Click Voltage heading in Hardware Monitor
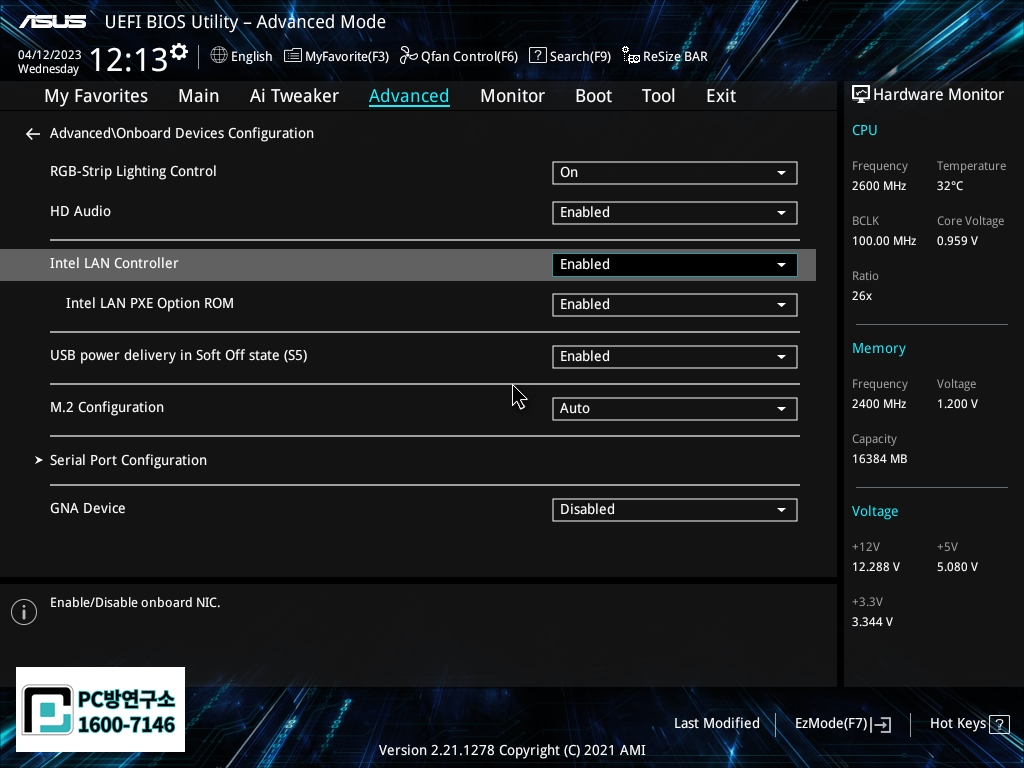This screenshot has height=768, width=1024. click(x=874, y=511)
